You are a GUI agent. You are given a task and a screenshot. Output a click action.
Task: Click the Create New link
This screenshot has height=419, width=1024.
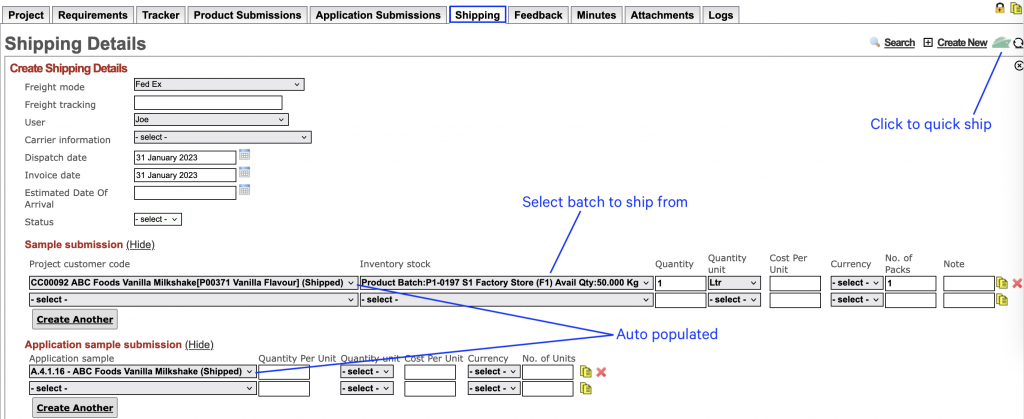962,43
